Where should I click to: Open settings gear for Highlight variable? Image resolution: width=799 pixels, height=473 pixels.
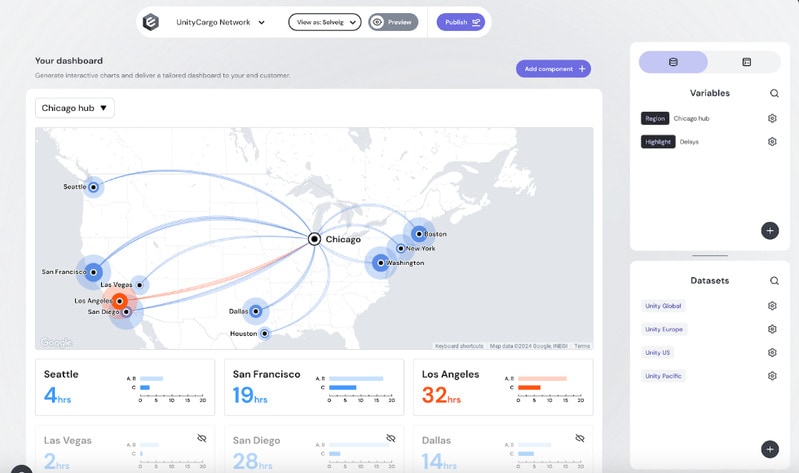click(x=772, y=142)
